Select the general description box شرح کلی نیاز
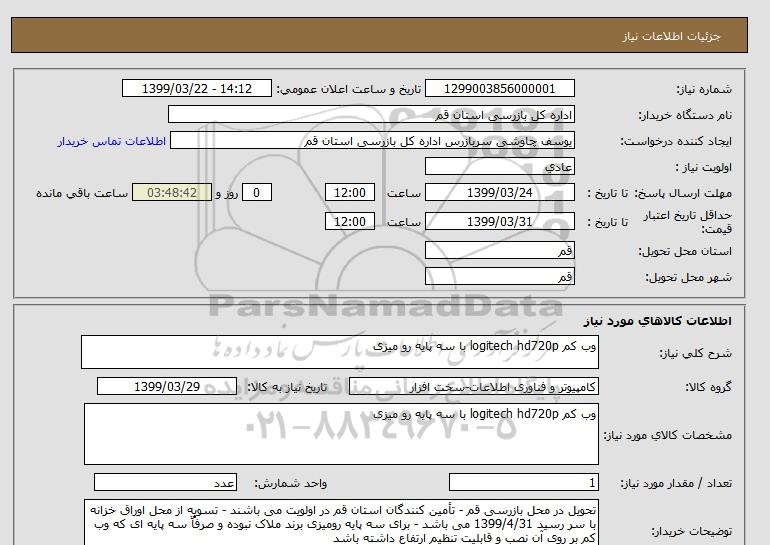 [x=340, y=352]
